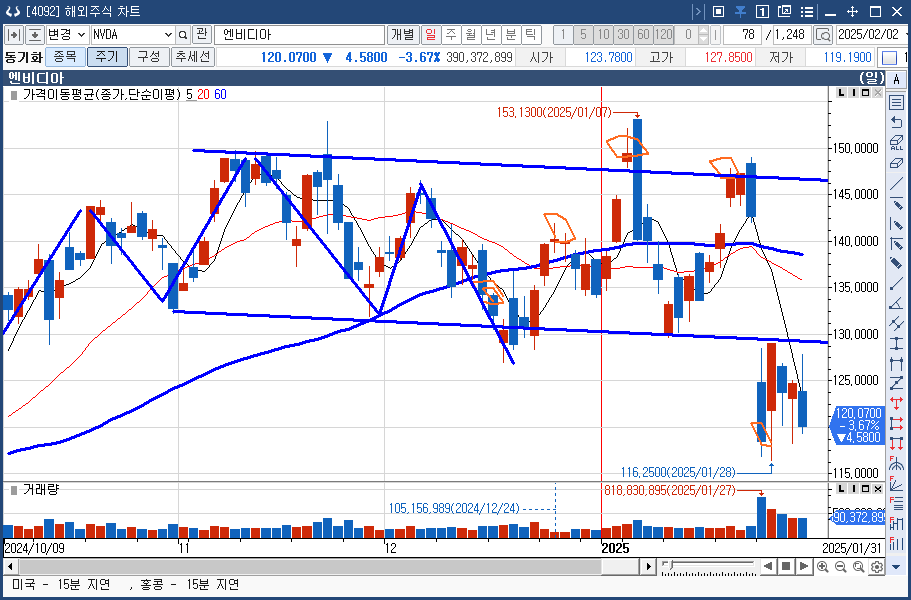This screenshot has width=911, height=600.
Task: Close the price panel with X
Action: point(878,93)
